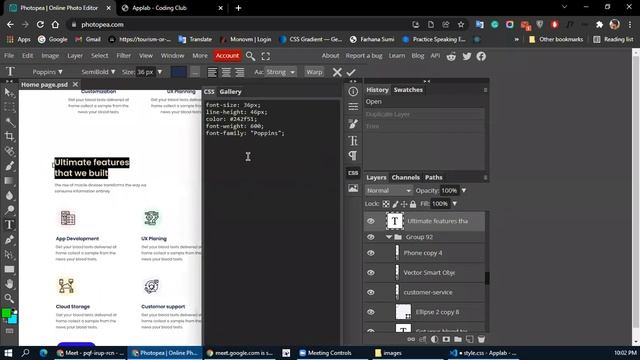Open the Filter menu
The width and height of the screenshot is (640, 360).
(x=123, y=56)
